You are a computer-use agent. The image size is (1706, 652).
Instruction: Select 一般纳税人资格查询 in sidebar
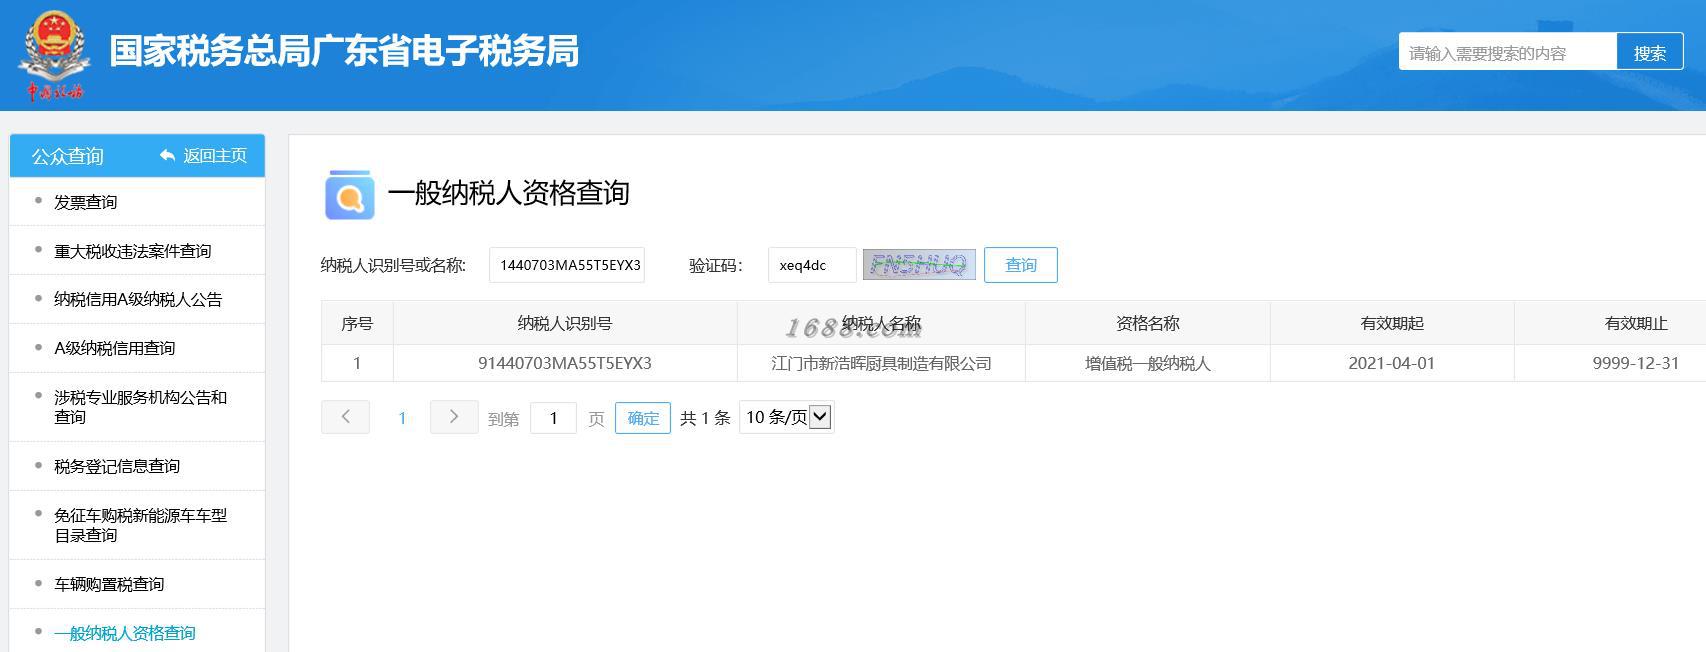125,633
